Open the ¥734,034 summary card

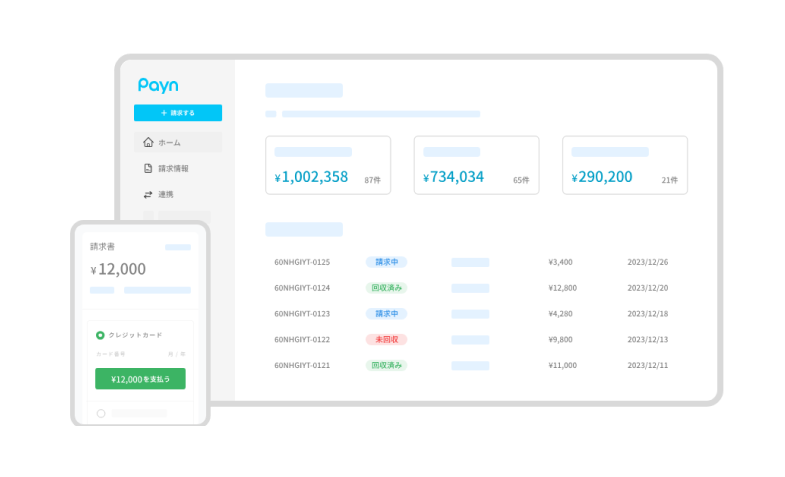[x=476, y=165]
